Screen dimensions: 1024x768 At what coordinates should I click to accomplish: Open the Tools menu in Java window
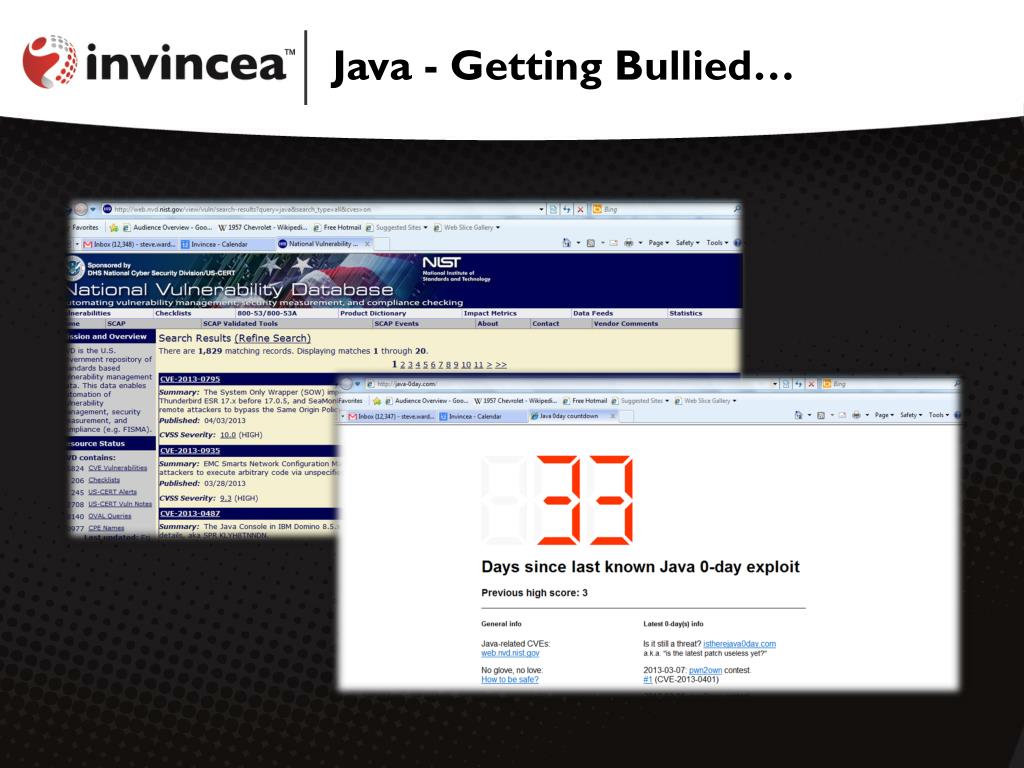coord(938,415)
